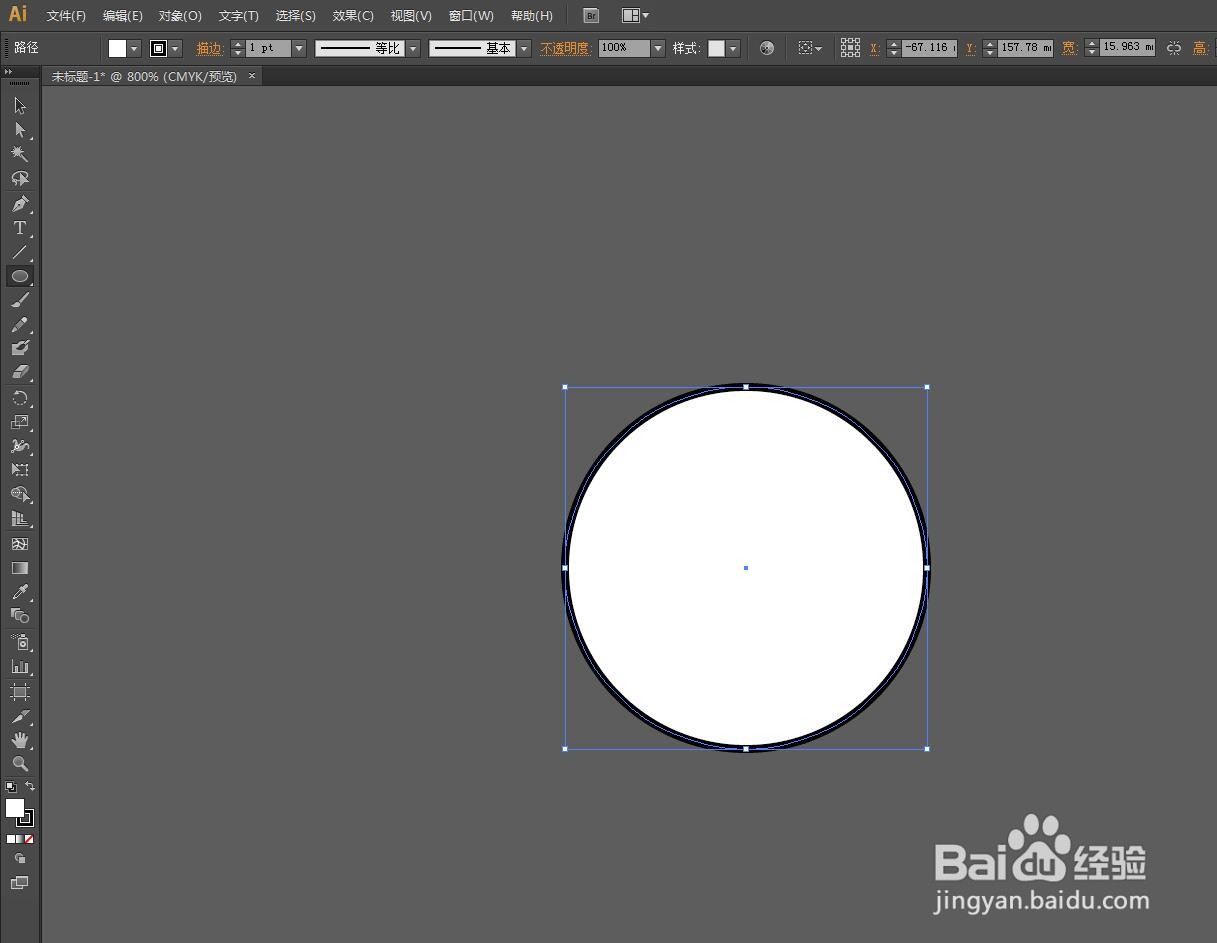This screenshot has height=943, width=1217.
Task: Select the Lasso tool
Action: (x=20, y=178)
